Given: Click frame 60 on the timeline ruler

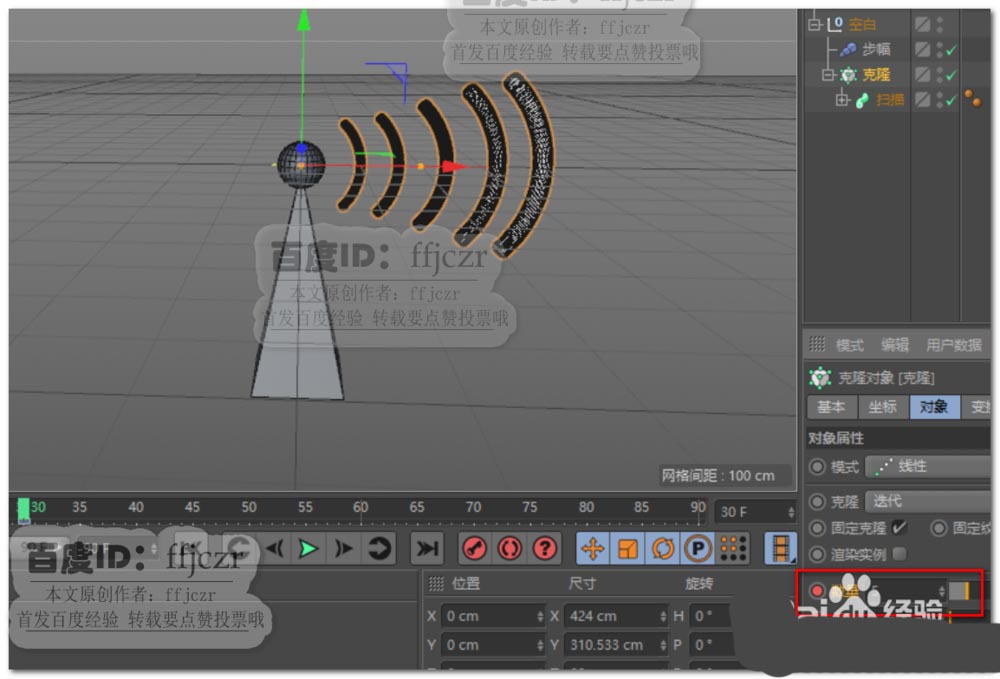Looking at the screenshot, I should click(360, 507).
